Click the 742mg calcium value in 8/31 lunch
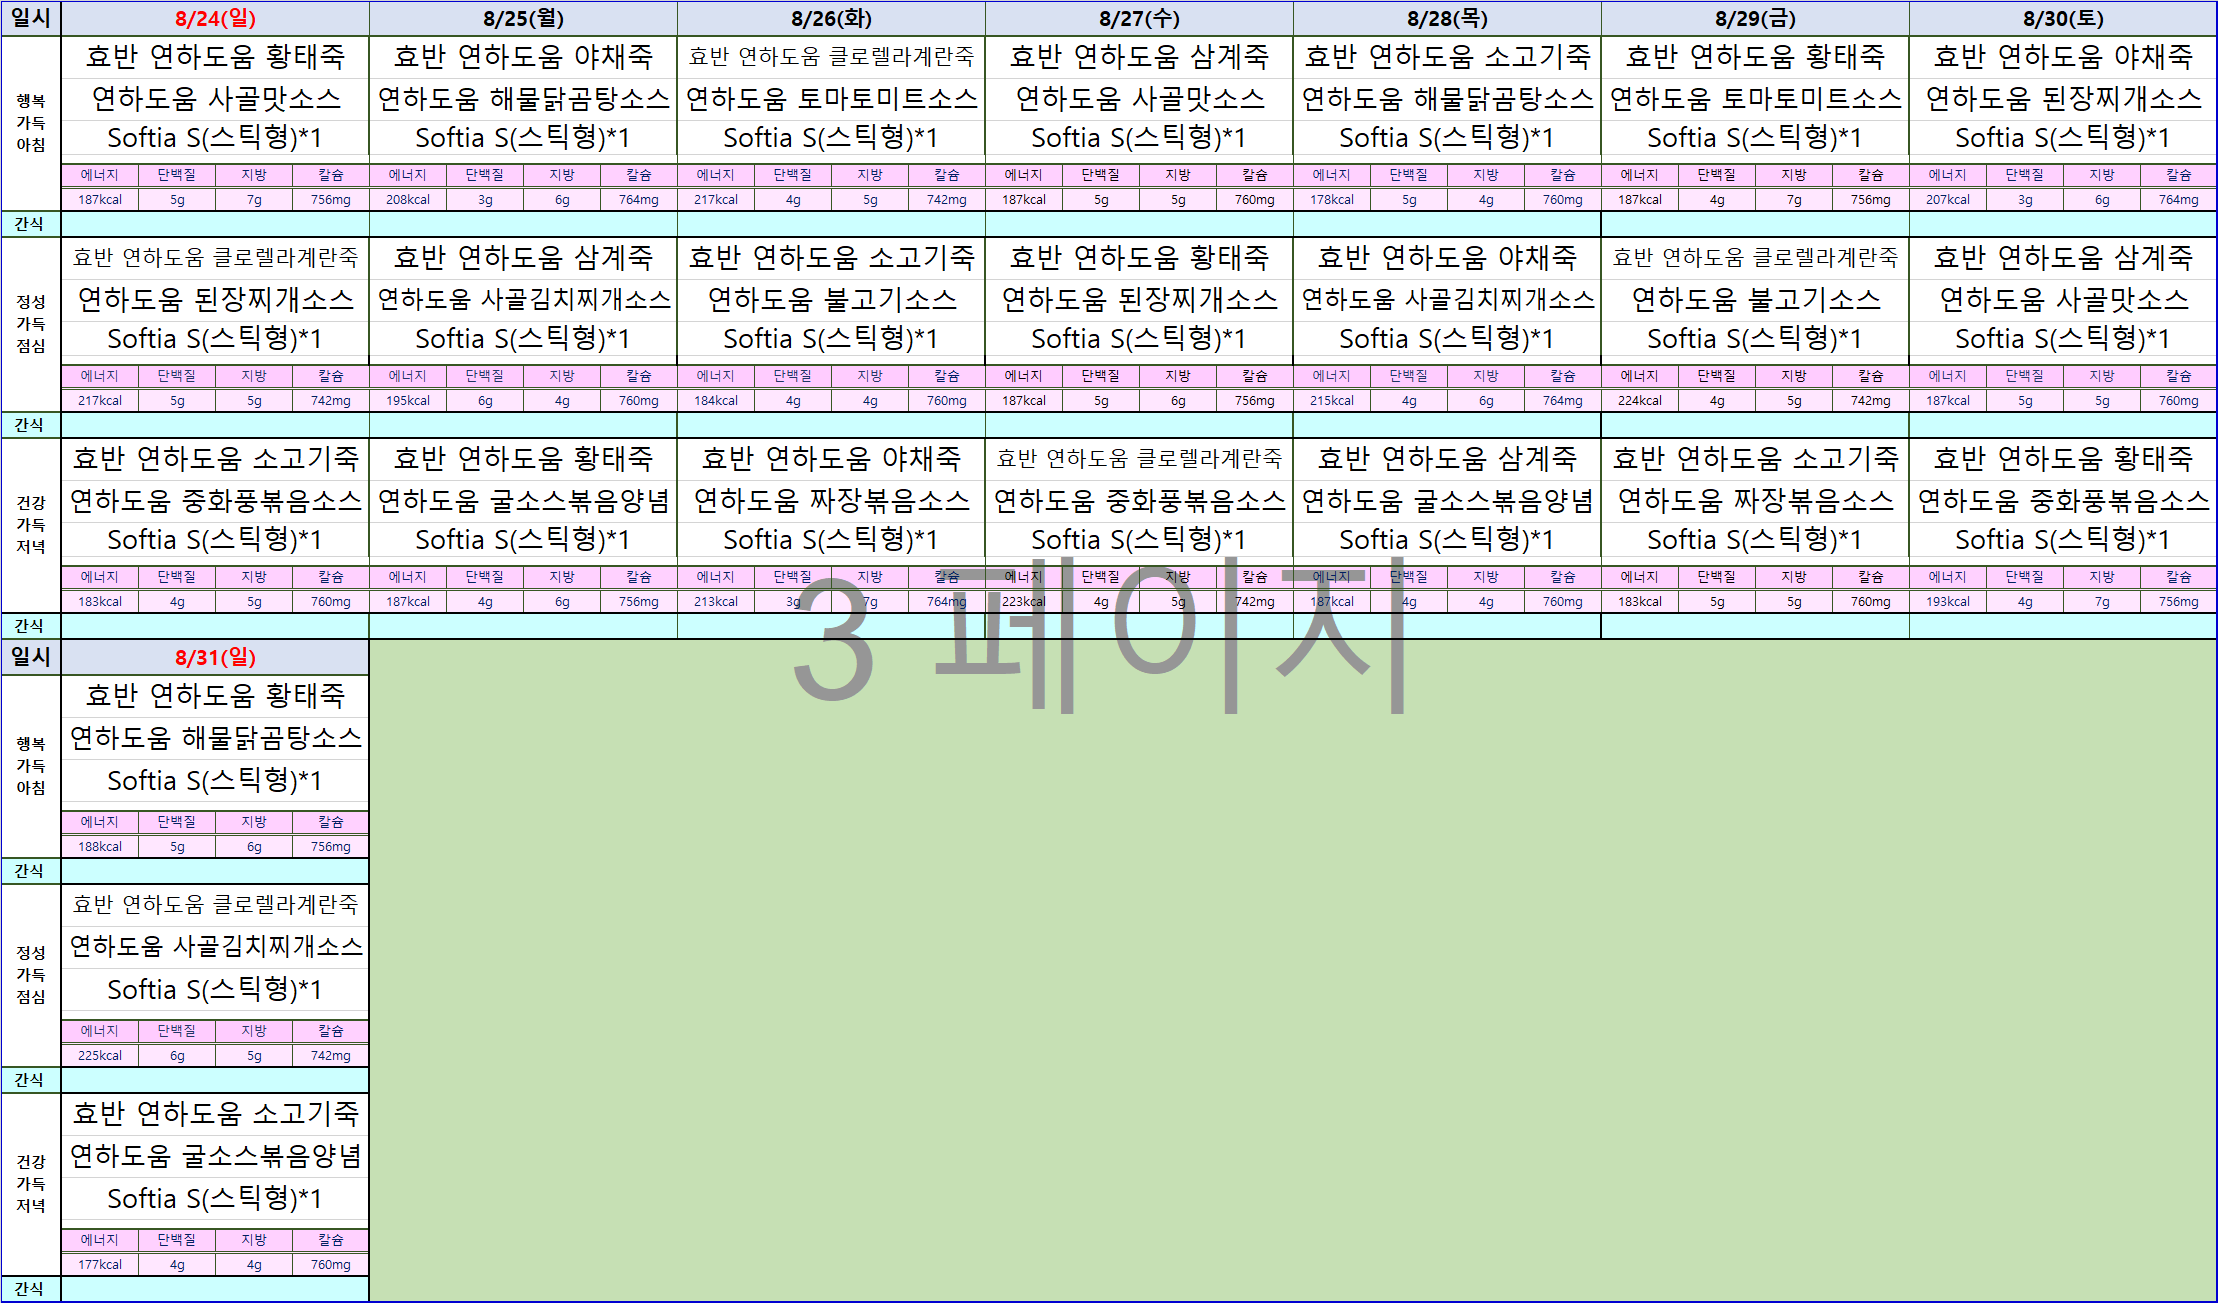Screen dimensions: 2218x1303 coord(331,1056)
